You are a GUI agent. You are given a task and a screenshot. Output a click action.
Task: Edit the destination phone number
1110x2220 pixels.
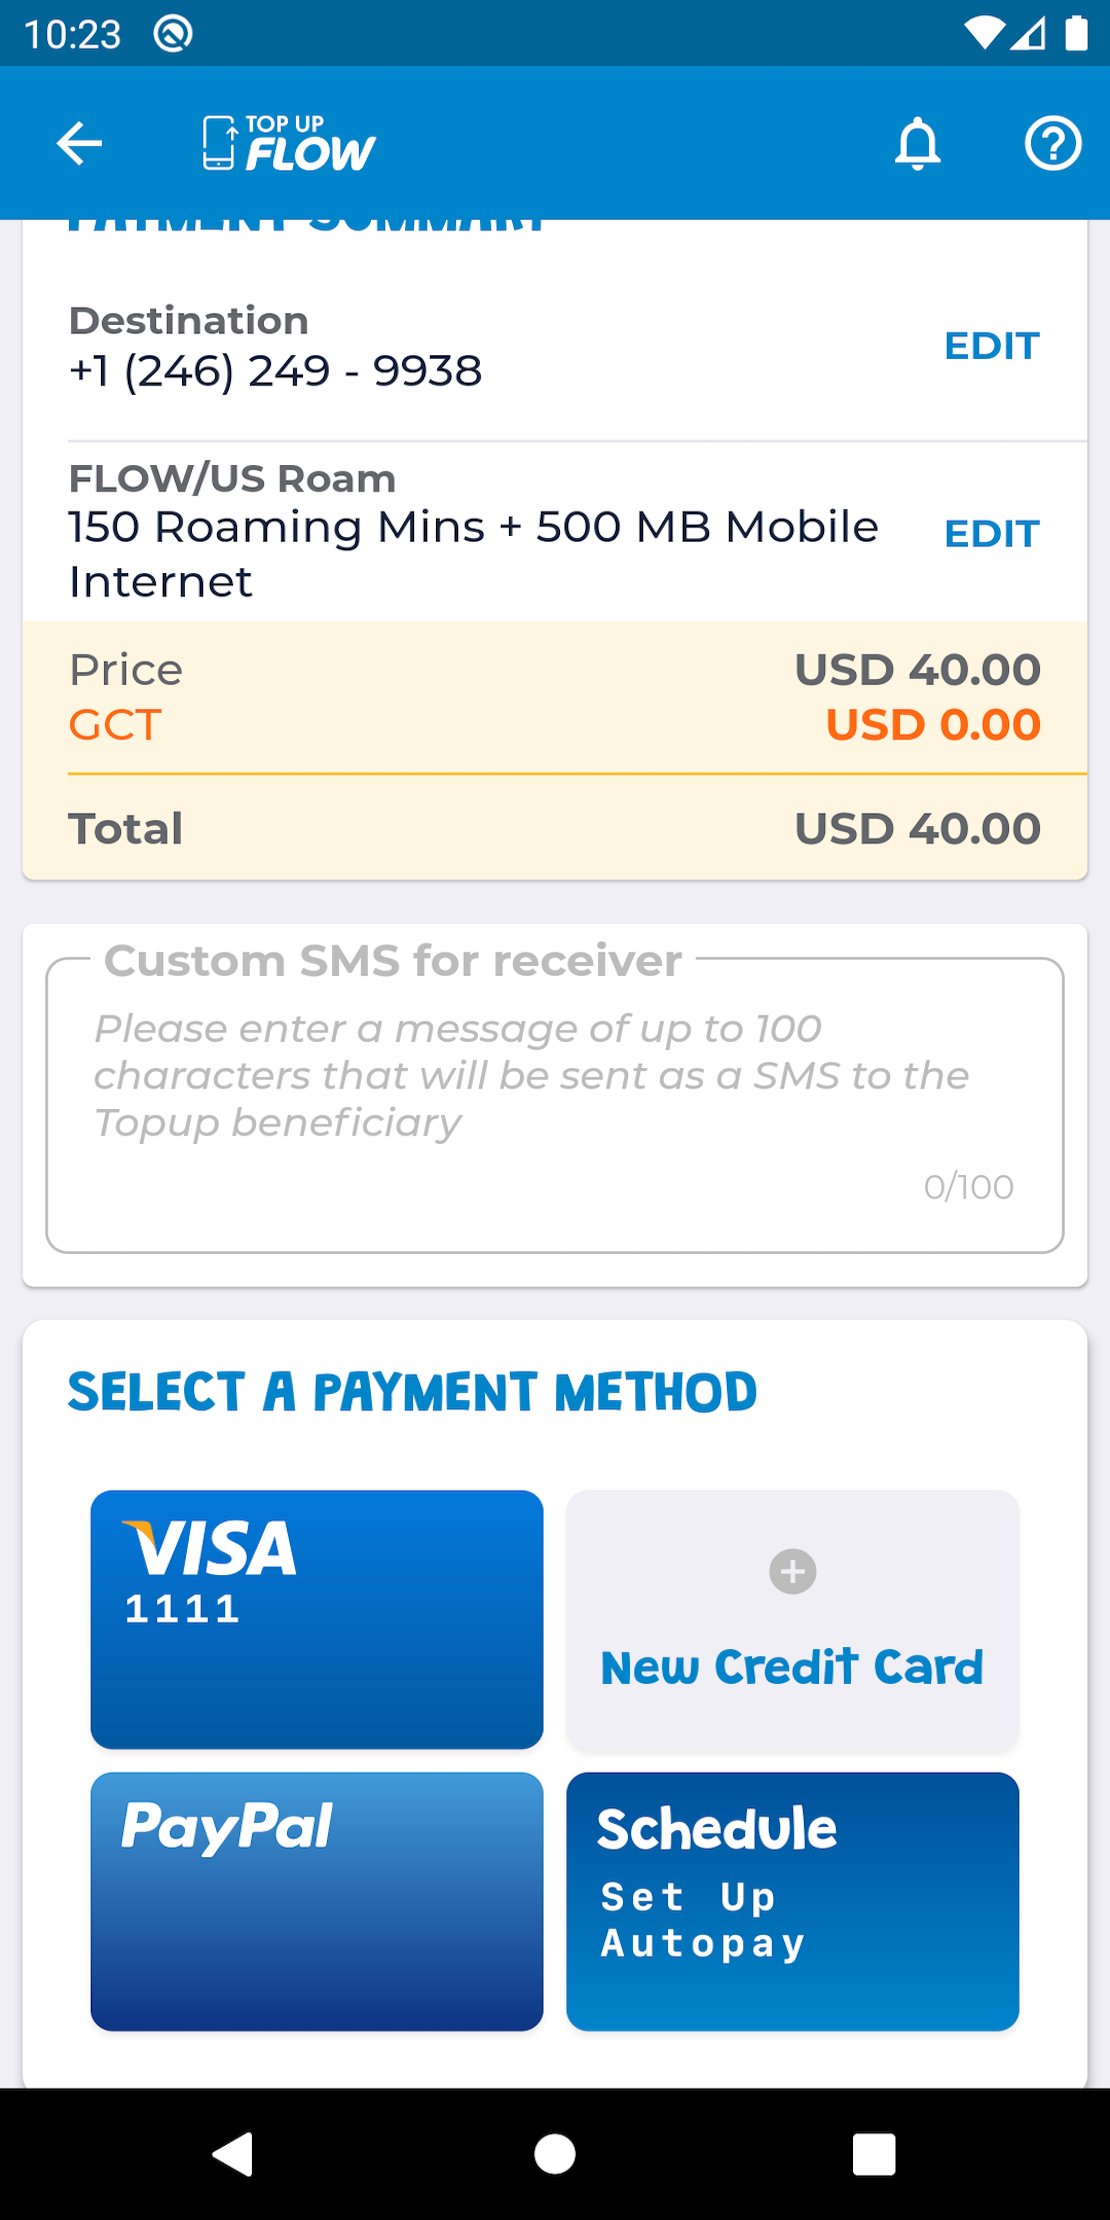coord(990,345)
